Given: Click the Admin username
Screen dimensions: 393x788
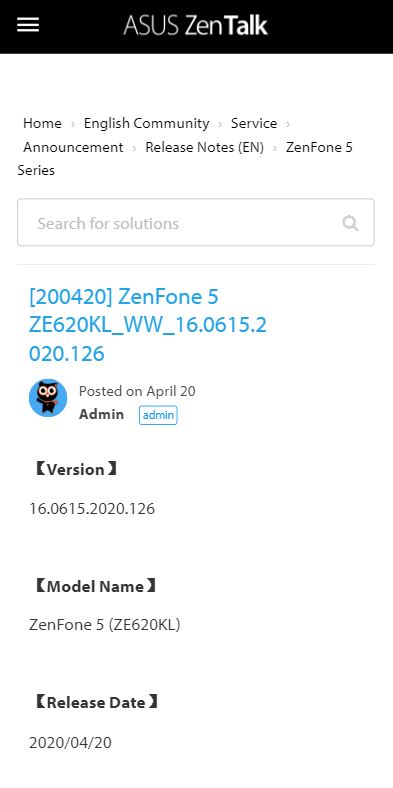Looking at the screenshot, I should [x=102, y=414].
